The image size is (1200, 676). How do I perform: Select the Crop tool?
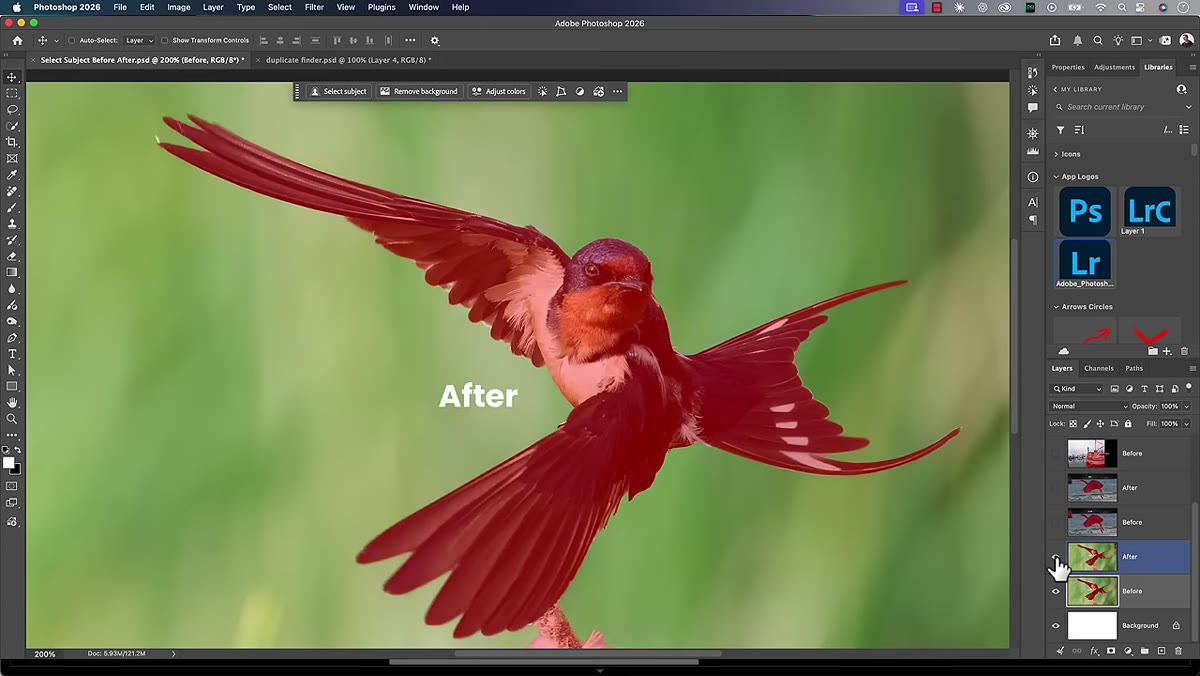(12, 142)
